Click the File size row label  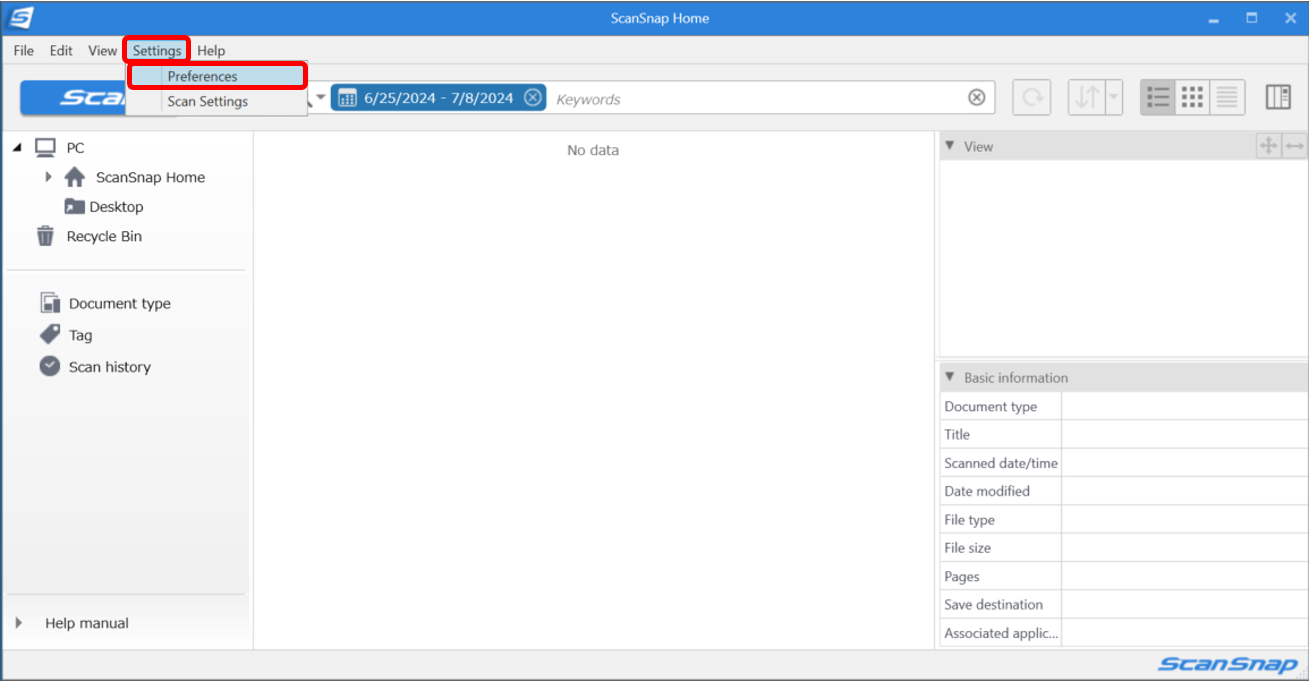click(968, 548)
